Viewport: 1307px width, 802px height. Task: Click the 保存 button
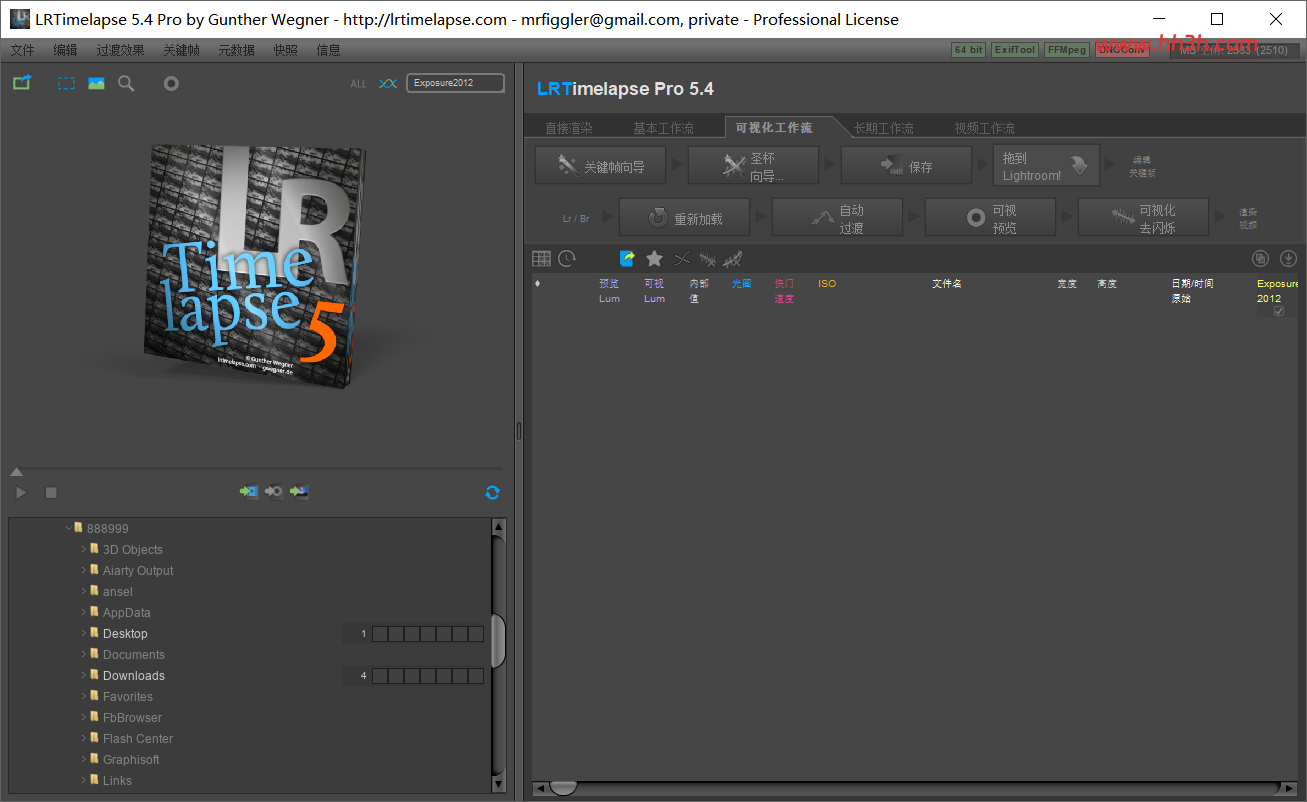coord(906,166)
